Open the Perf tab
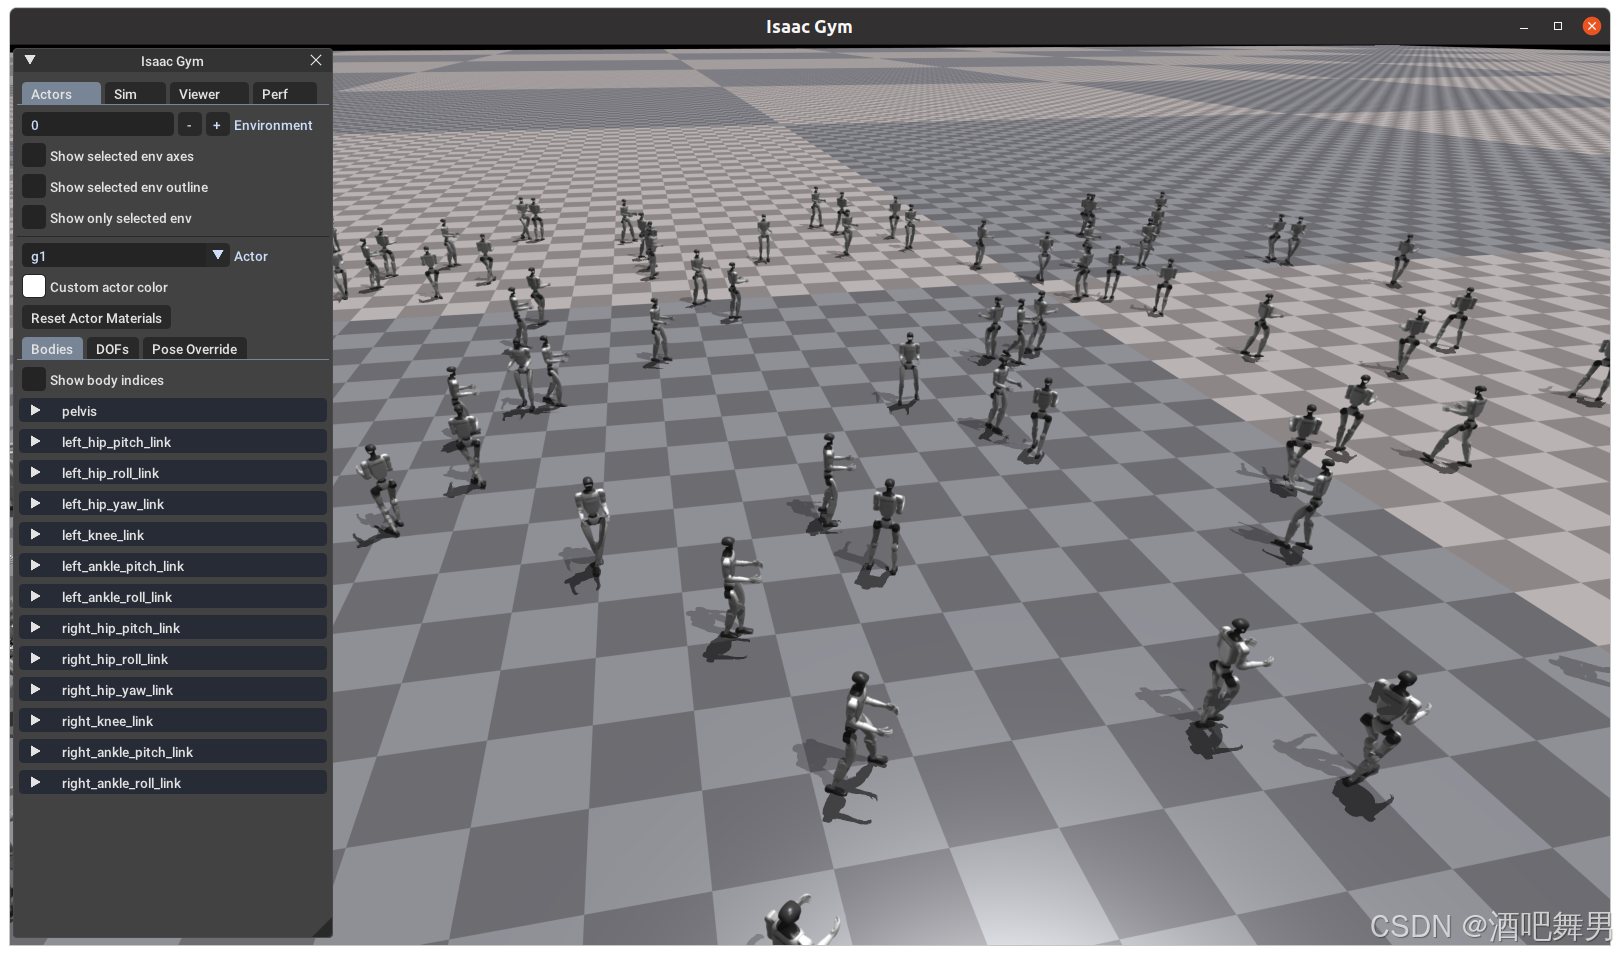1620x955 pixels. 284,94
